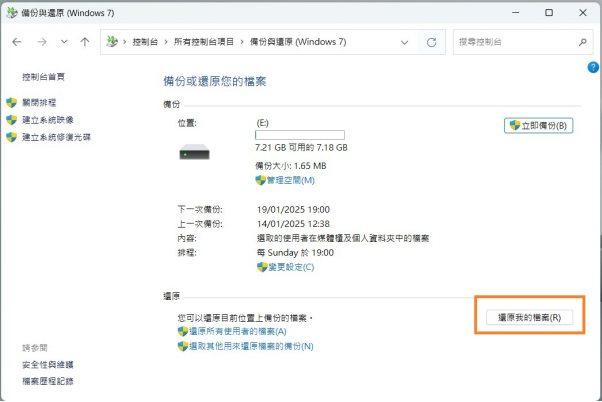Viewport: 602px width, 402px height.
Task: Click the 14/01/2025 12:38 last backup value
Action: 293,224
